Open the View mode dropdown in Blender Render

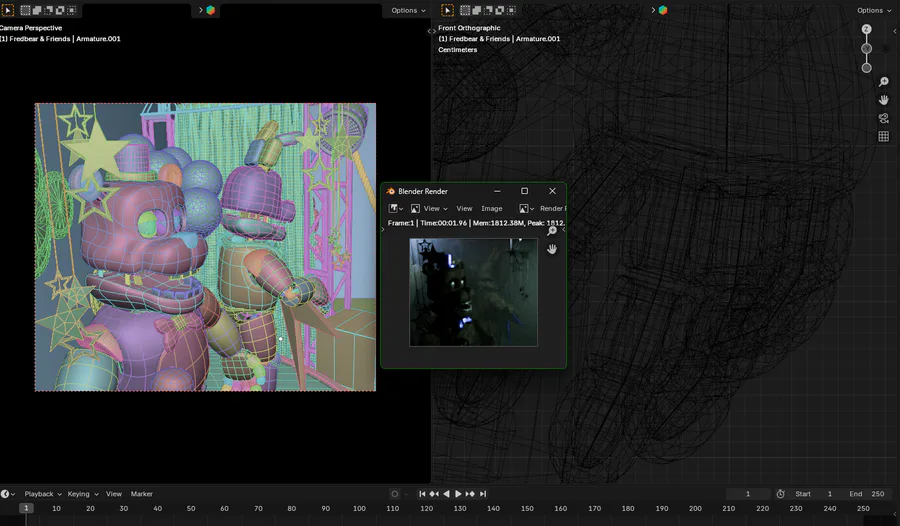(x=435, y=208)
